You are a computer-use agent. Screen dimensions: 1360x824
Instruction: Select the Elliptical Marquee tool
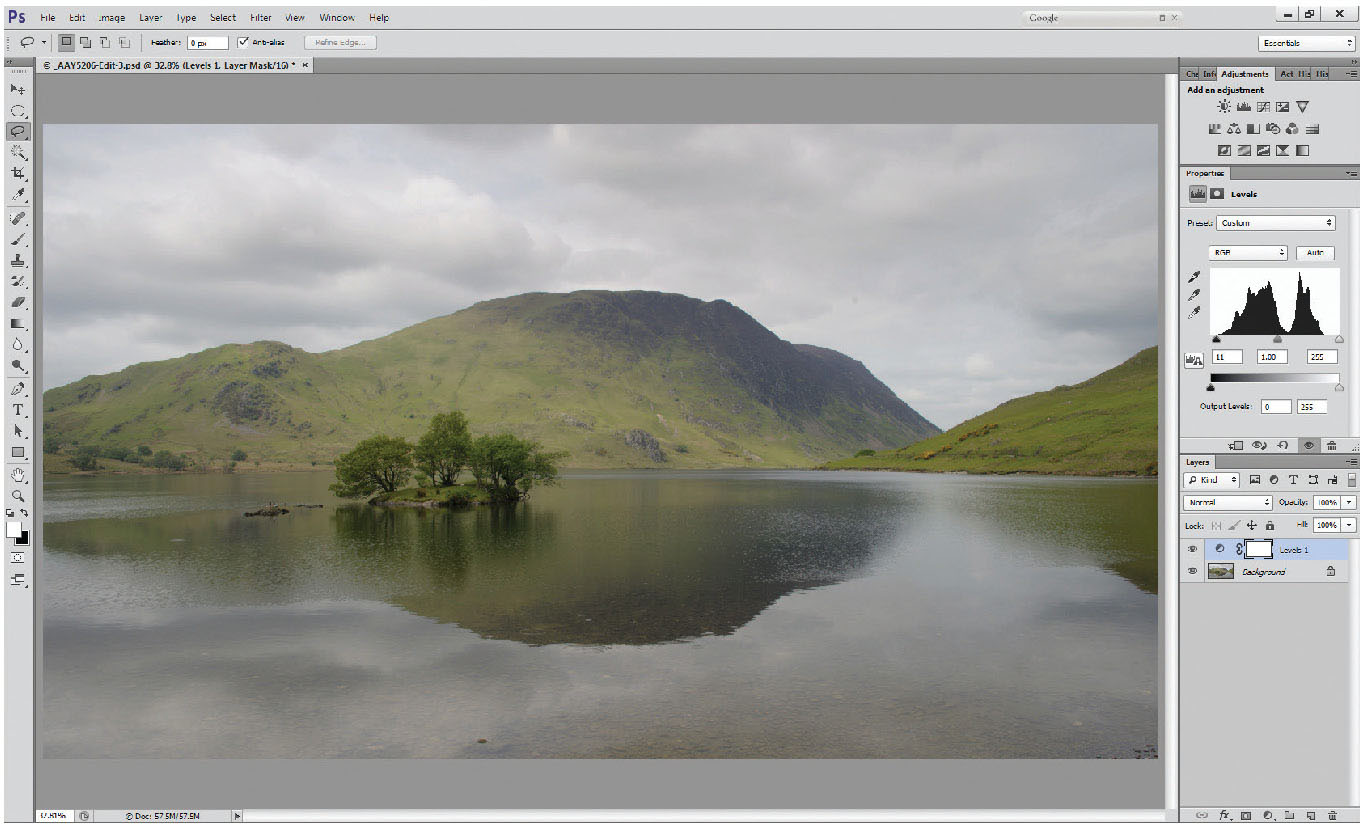click(18, 111)
